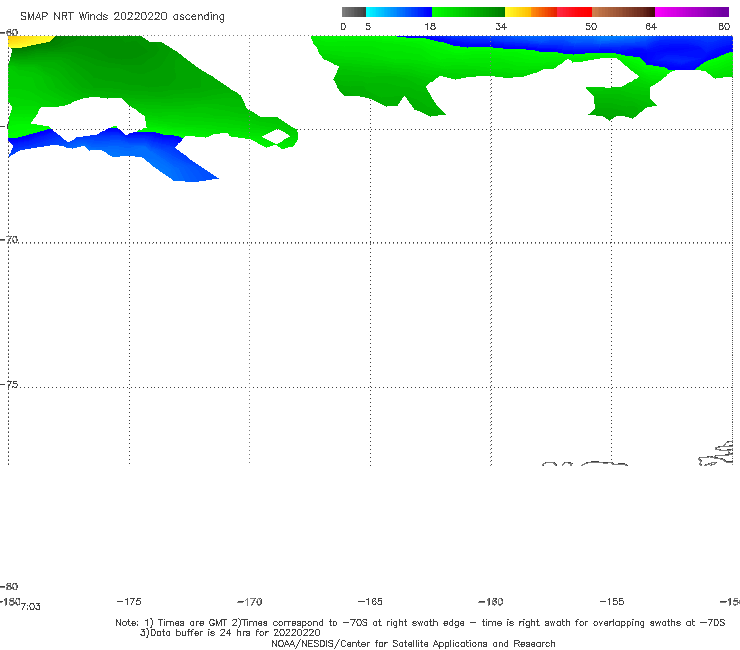Screen dimensions: 740x650
Task: Click the longitude label '-180'
Action: click(x=10, y=601)
